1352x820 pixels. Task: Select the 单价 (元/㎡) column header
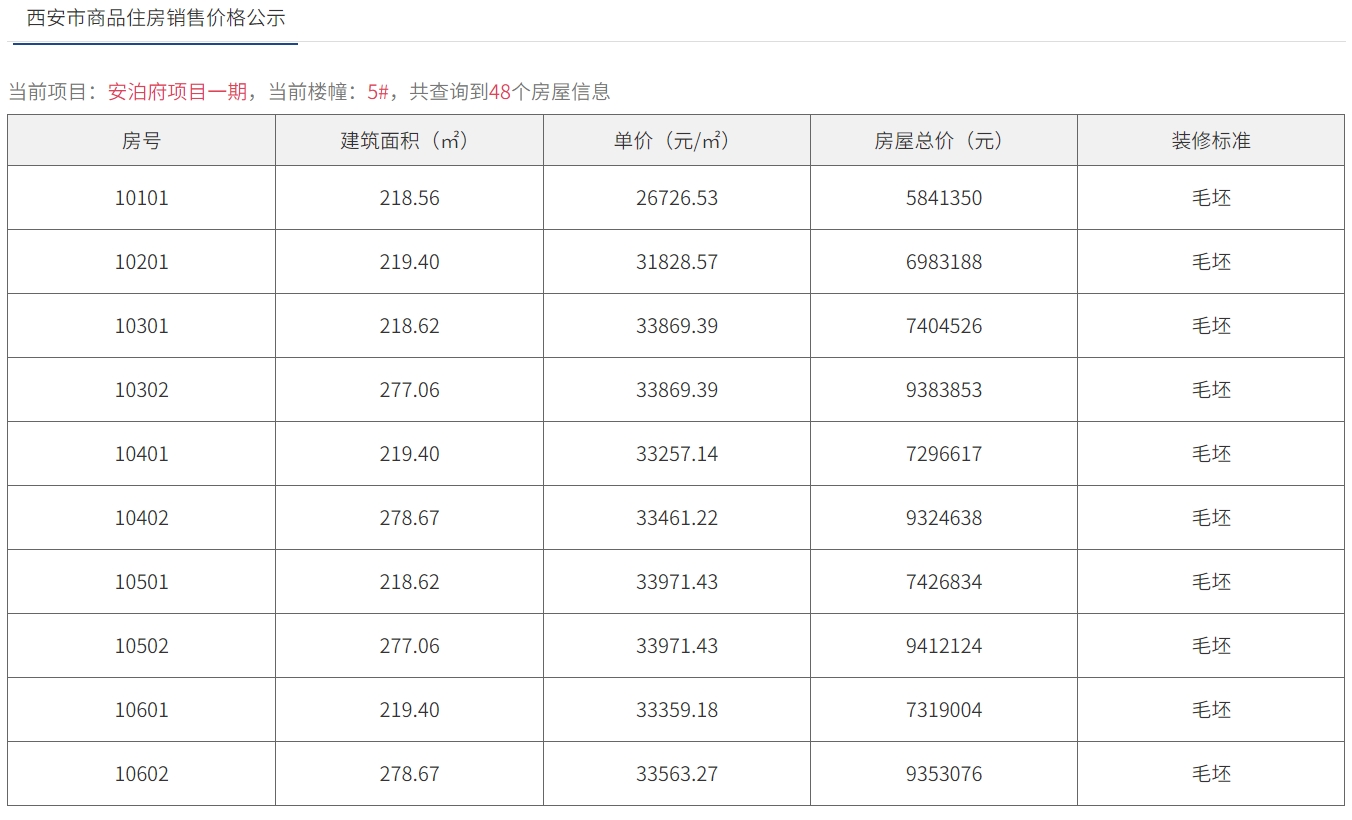coord(677,141)
